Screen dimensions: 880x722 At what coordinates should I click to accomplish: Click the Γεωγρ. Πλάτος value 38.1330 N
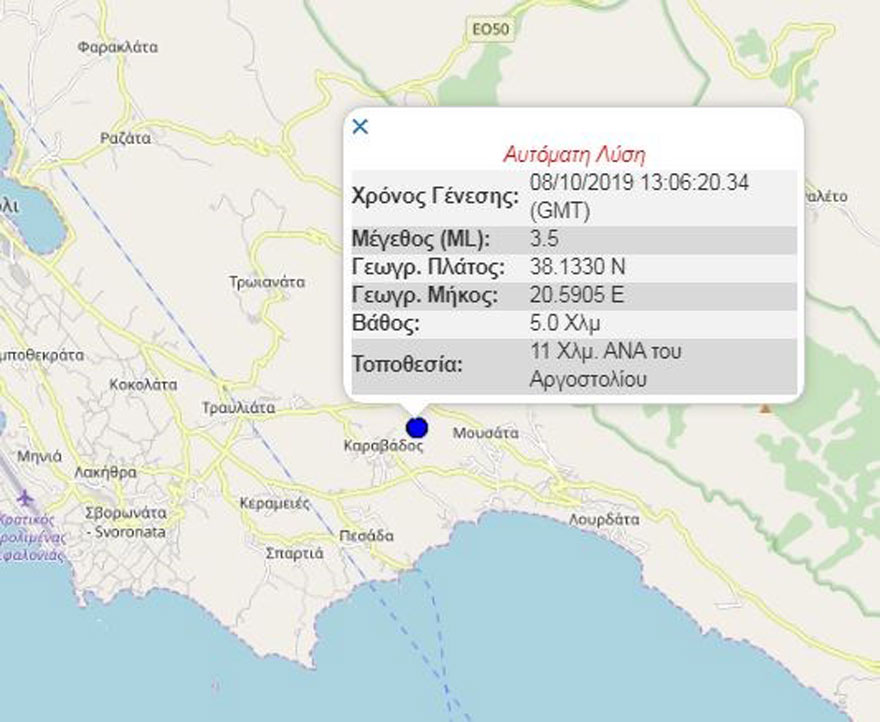[x=576, y=268]
